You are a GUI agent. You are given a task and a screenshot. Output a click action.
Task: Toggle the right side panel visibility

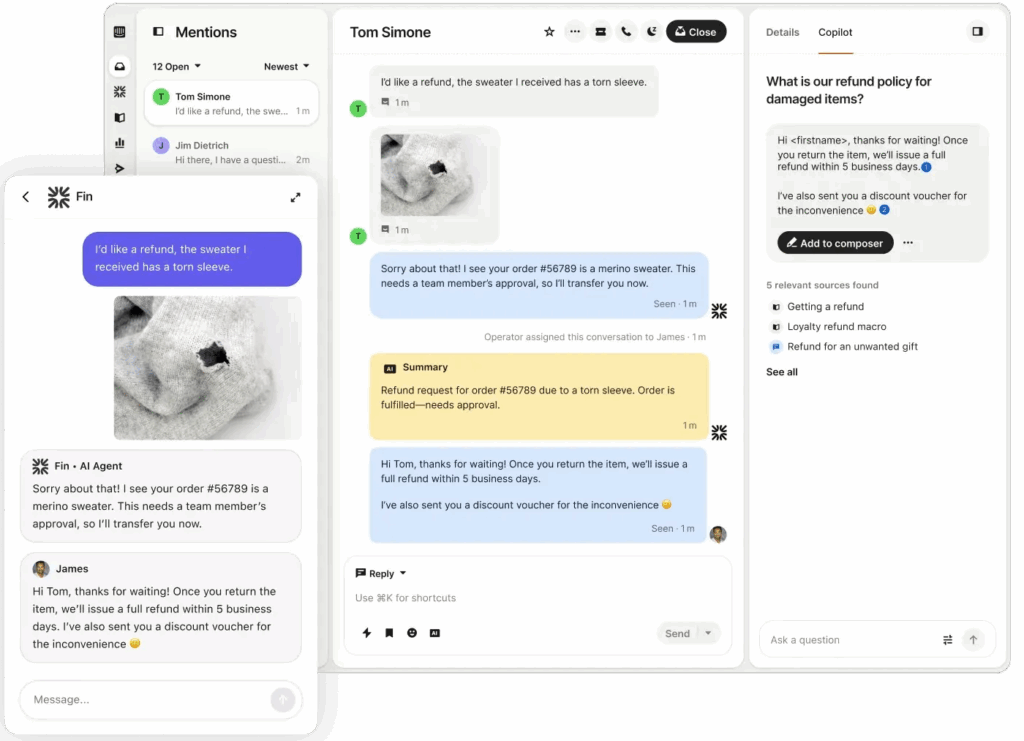[x=977, y=31]
